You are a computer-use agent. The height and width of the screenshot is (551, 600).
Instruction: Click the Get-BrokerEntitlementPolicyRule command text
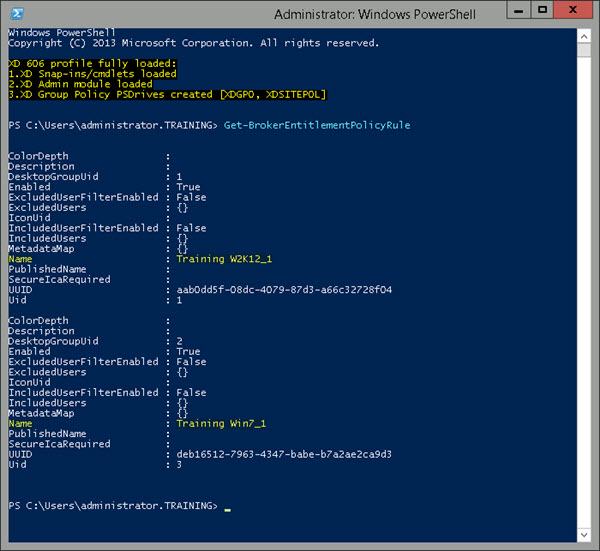[317, 125]
